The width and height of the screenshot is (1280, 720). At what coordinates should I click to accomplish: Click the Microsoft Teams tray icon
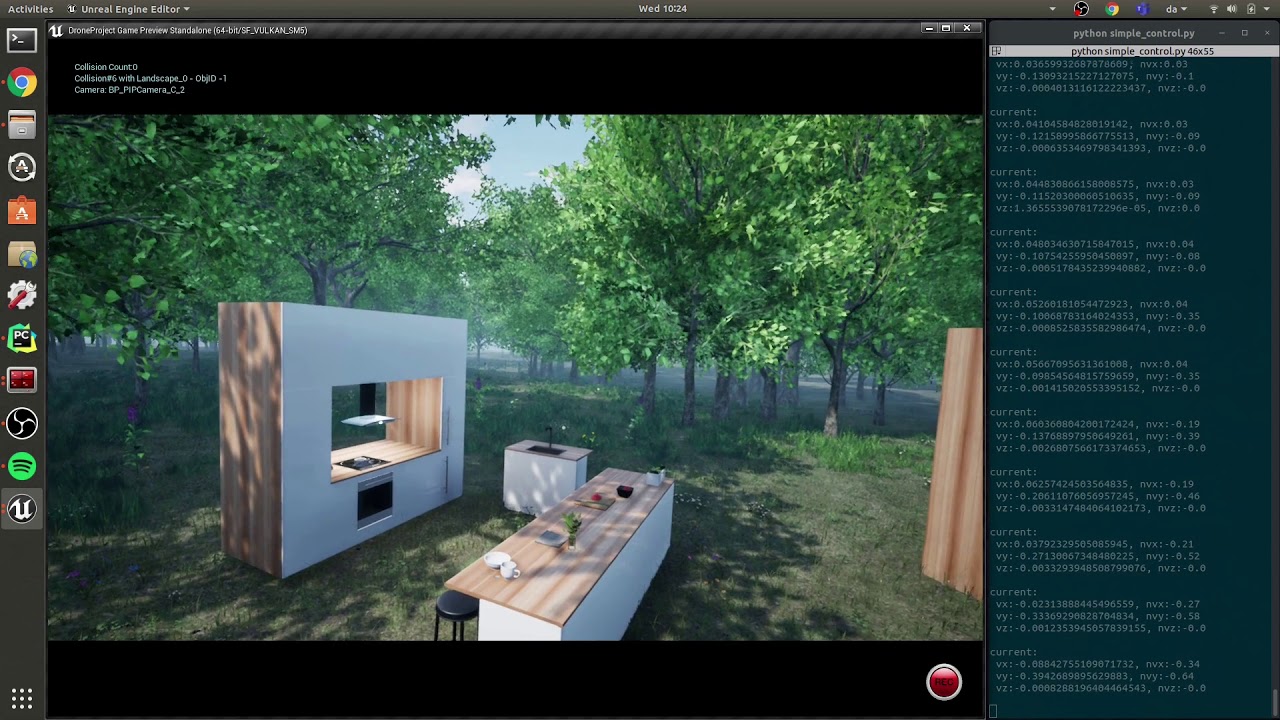pos(1142,9)
